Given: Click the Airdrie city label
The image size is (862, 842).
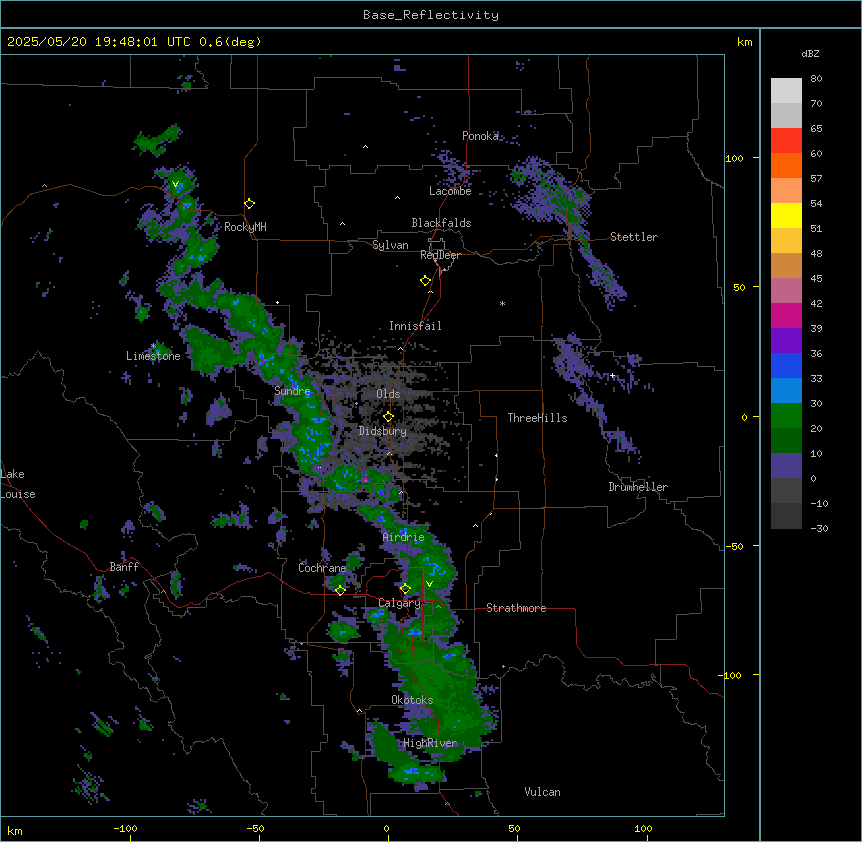Looking at the screenshot, I should (404, 538).
